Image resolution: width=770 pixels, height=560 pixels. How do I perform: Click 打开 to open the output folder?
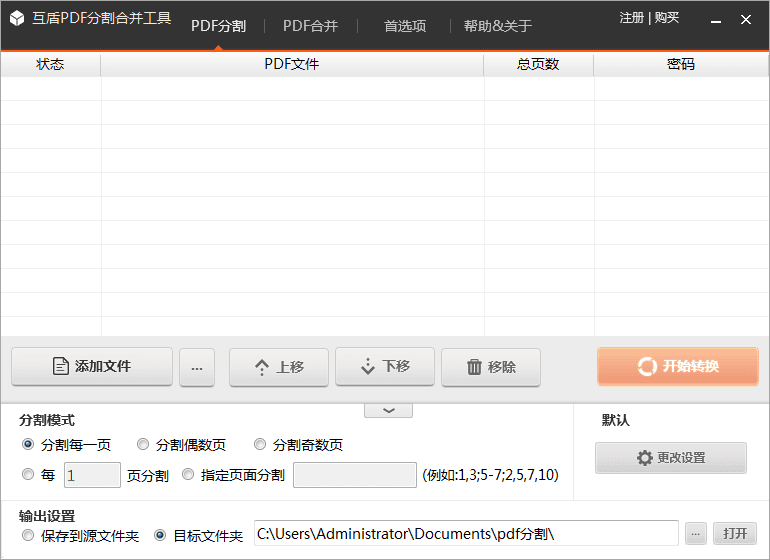735,534
